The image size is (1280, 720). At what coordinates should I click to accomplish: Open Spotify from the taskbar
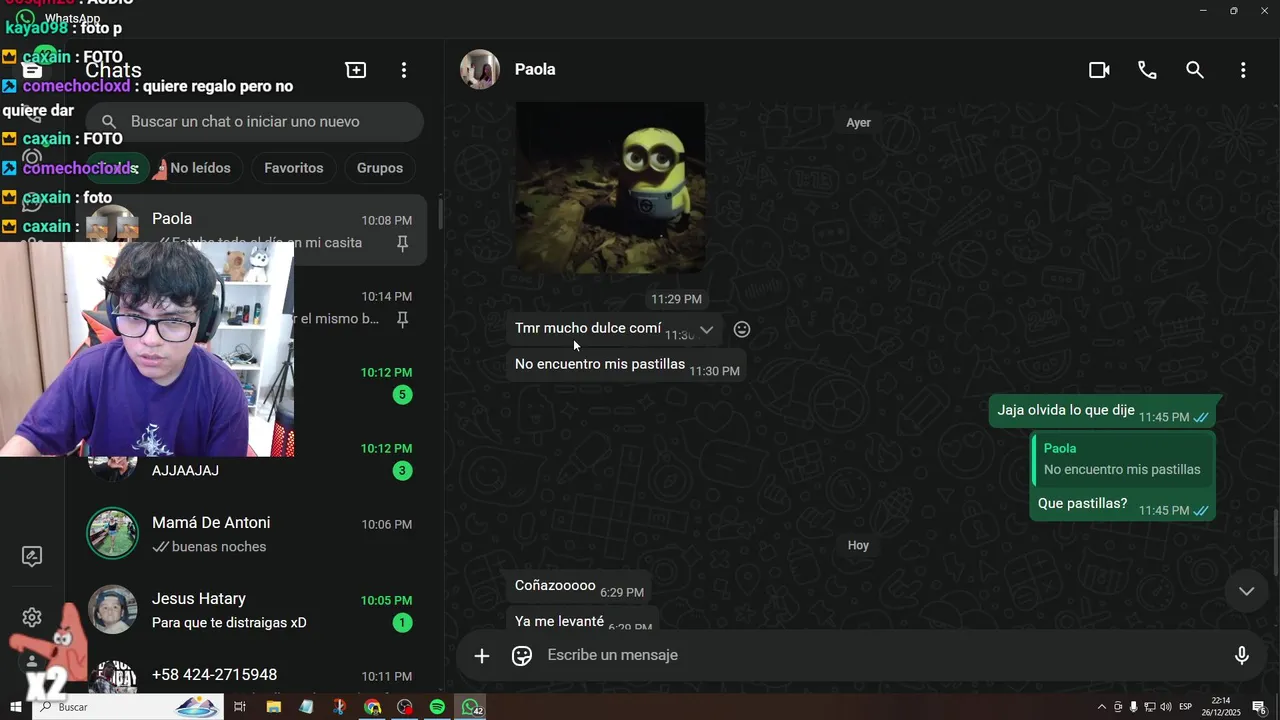[x=437, y=707]
